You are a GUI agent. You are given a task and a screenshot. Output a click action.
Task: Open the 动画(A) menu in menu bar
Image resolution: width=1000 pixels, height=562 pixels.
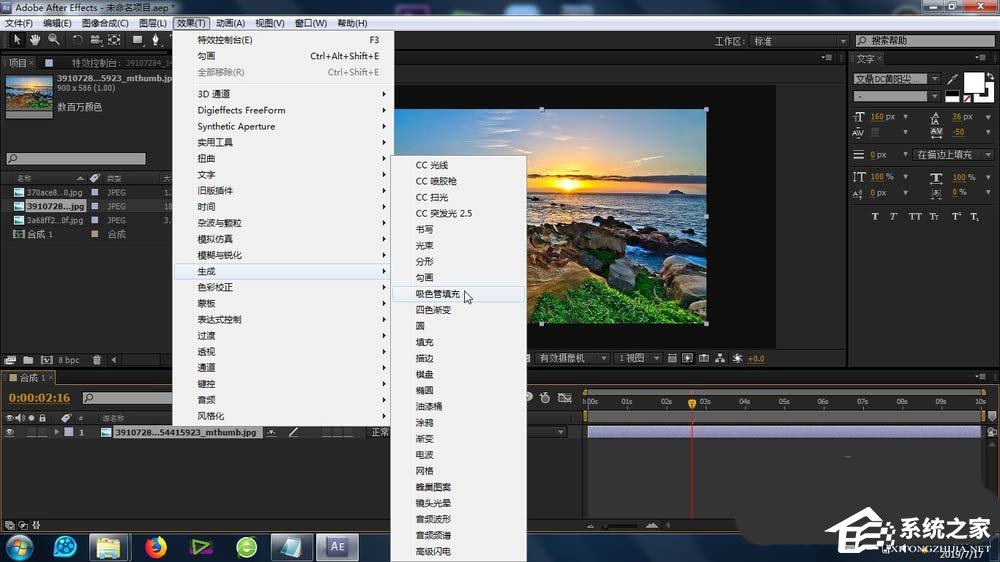(x=230, y=23)
